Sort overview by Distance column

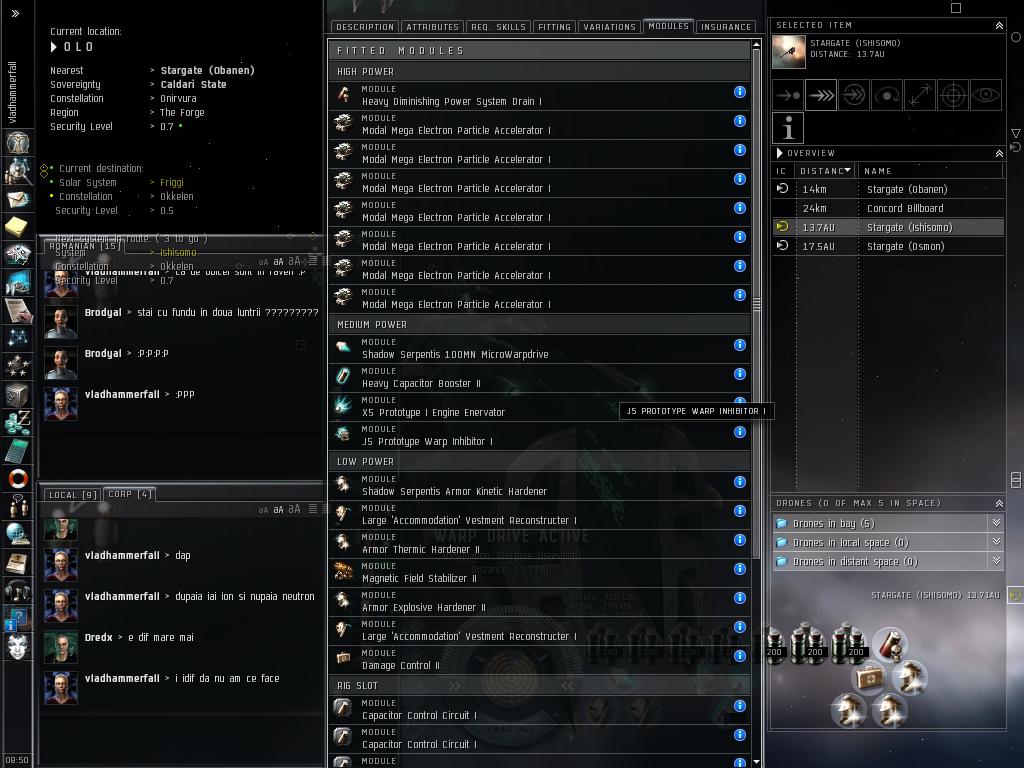[x=825, y=171]
